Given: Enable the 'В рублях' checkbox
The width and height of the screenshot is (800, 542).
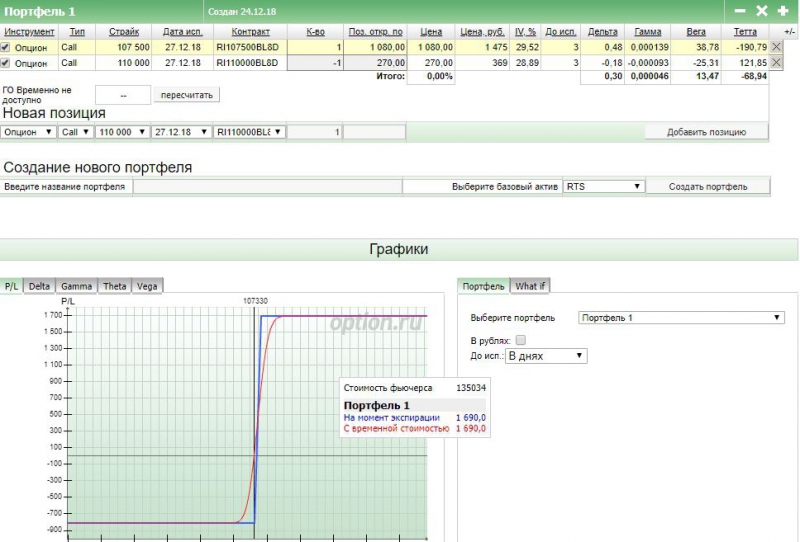Looking at the screenshot, I should pos(520,341).
